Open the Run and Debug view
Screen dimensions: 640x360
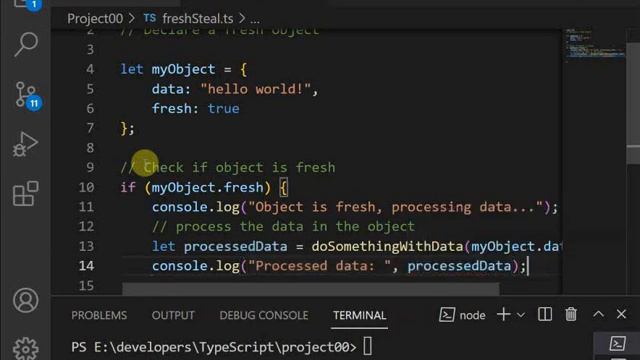pos(25,144)
